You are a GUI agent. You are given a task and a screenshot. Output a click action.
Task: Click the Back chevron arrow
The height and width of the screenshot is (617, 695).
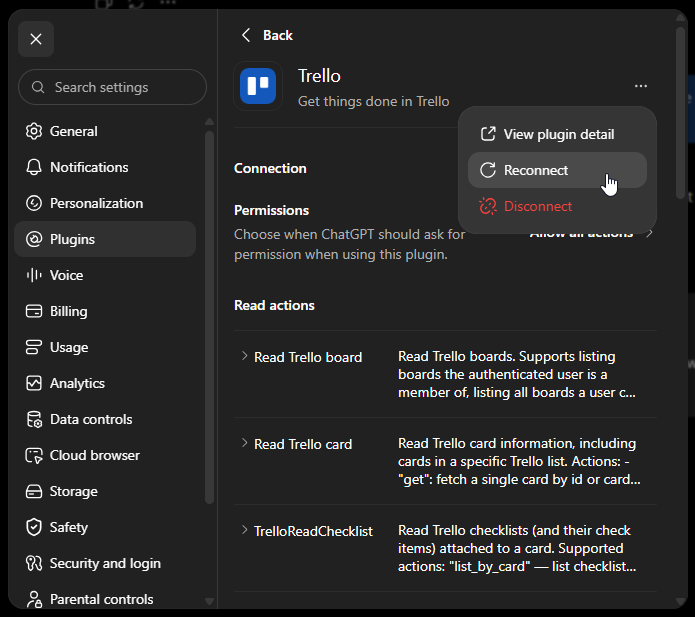[x=246, y=35]
